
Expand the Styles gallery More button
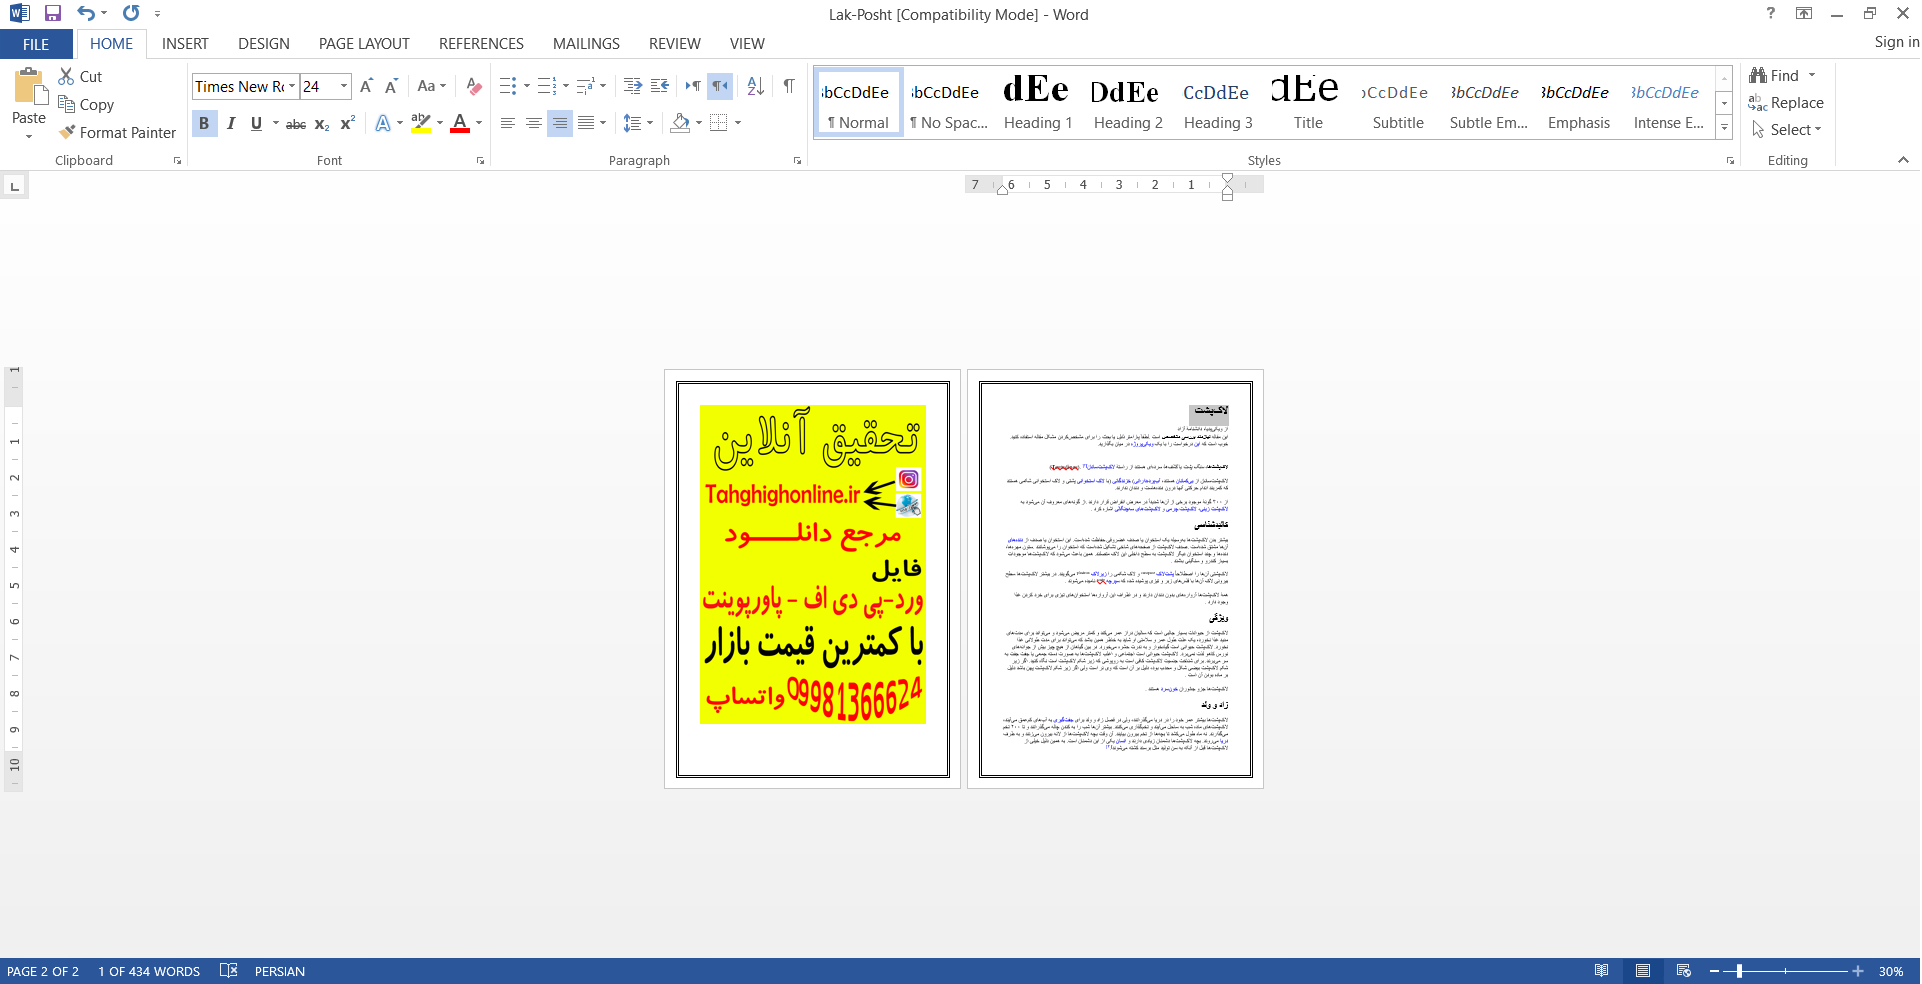point(1724,128)
